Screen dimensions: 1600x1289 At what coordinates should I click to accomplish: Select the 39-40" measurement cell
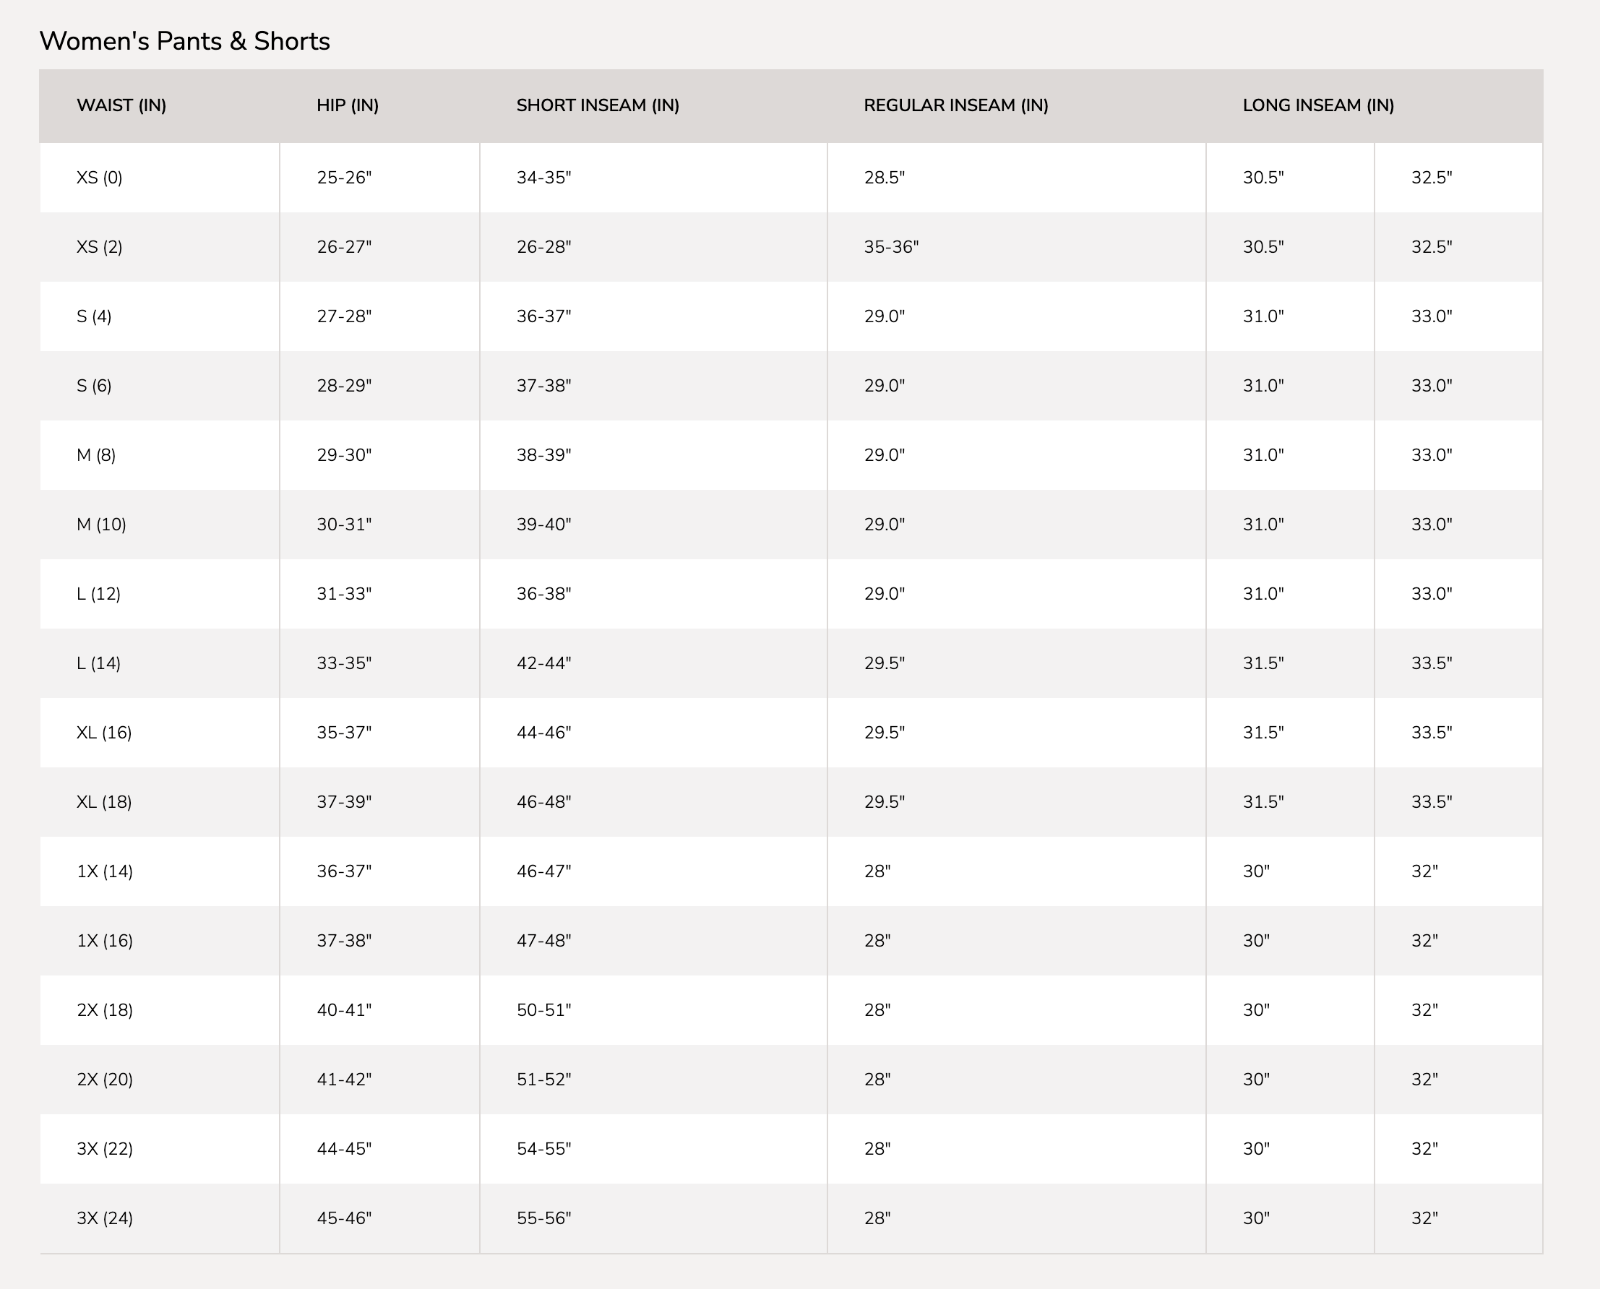click(543, 524)
